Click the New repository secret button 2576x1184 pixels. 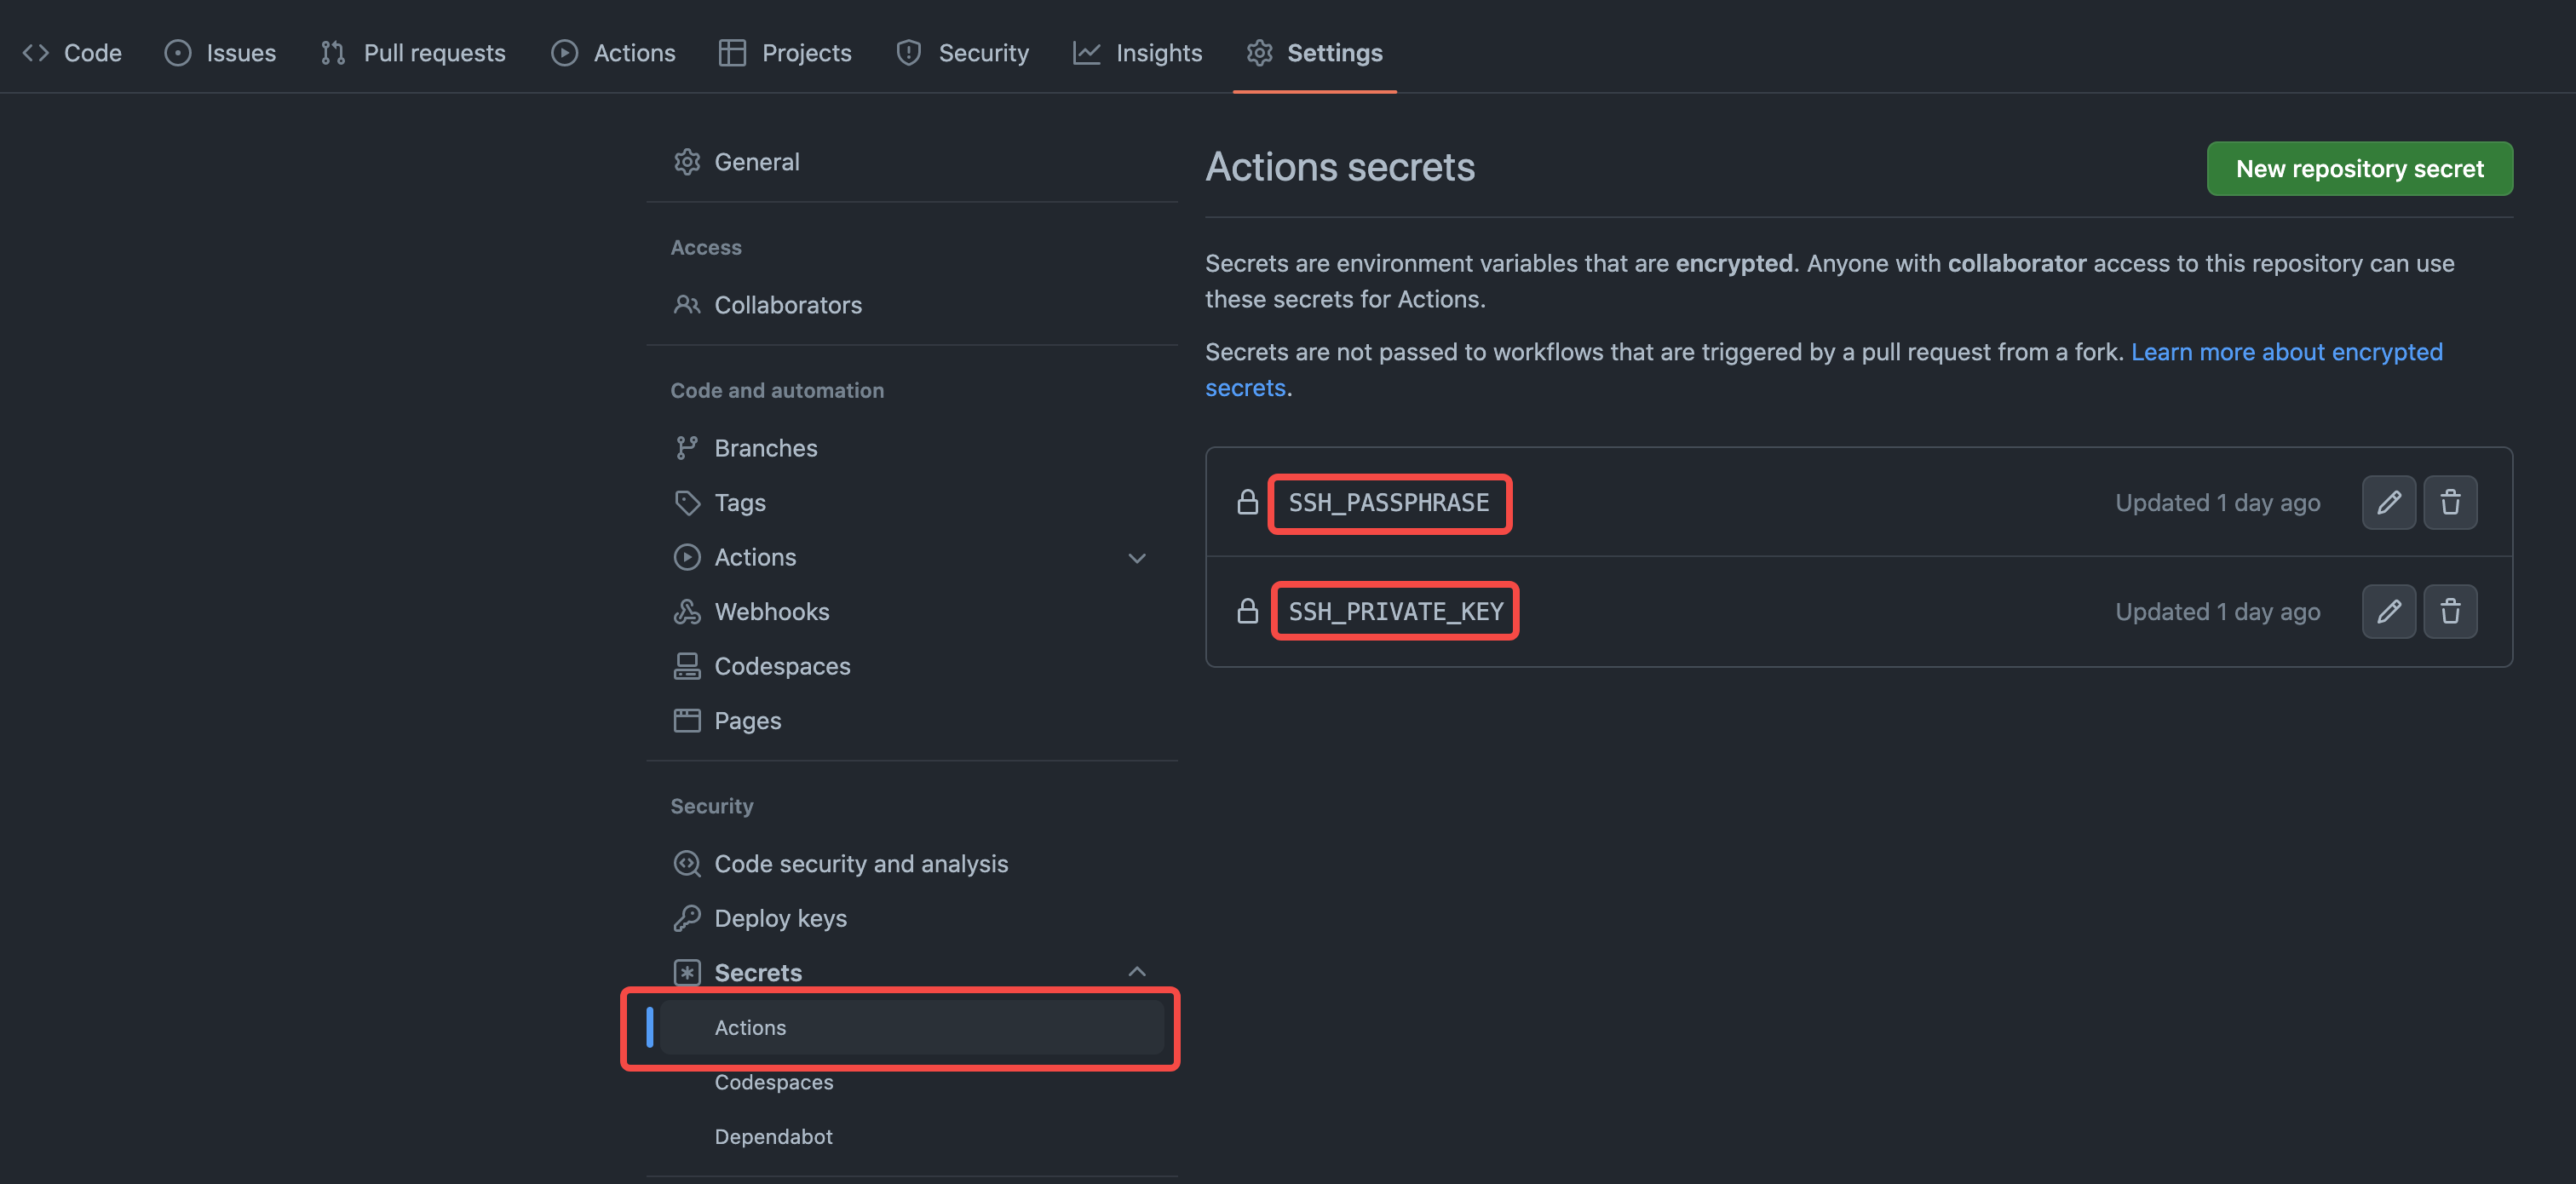pyautogui.click(x=2360, y=168)
